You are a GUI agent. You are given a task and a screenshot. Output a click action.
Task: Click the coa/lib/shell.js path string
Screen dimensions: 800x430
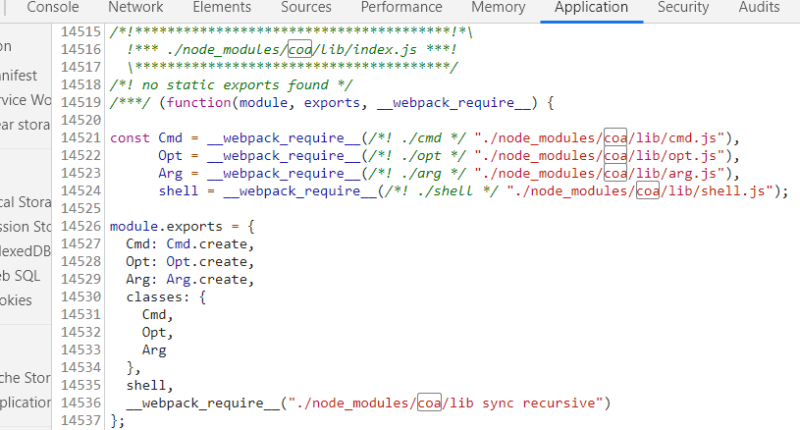coord(640,191)
